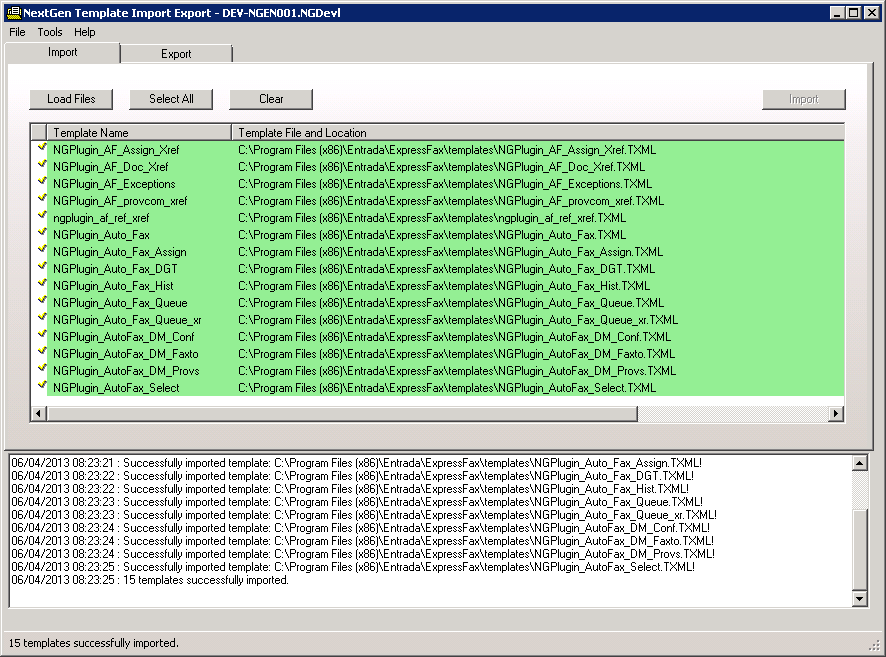Click file path ending NGPlugin_AF_Assign_Xref.TXML in list
This screenshot has height=657, width=886.
click(447, 150)
